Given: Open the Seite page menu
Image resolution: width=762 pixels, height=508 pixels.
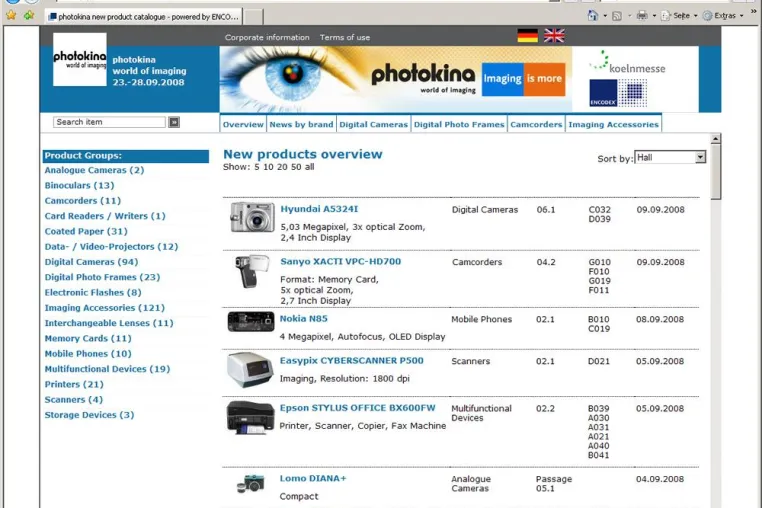Looking at the screenshot, I should [x=681, y=16].
